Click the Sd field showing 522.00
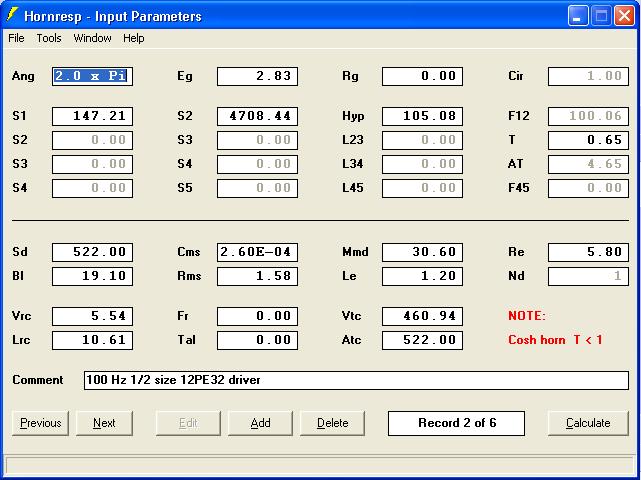The image size is (641, 480). tap(92, 252)
